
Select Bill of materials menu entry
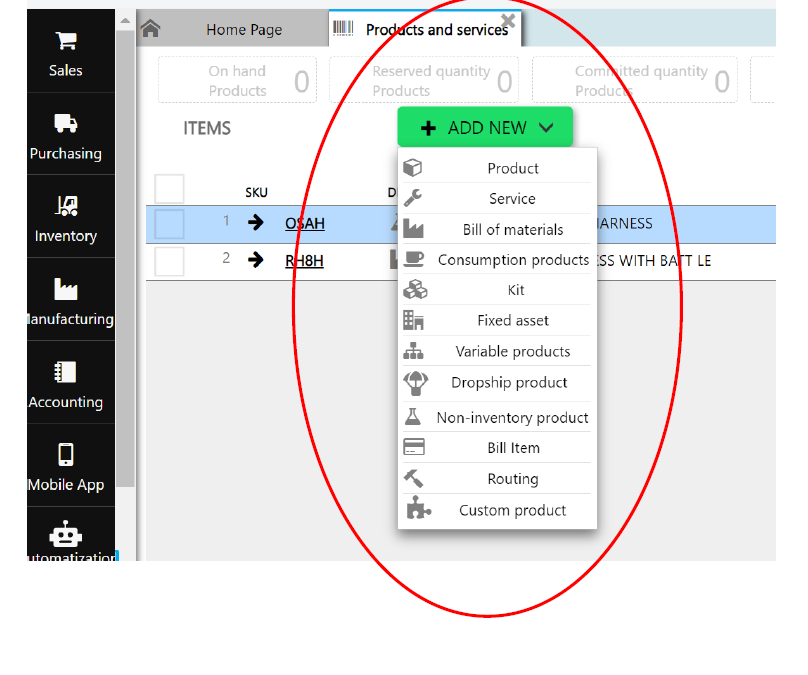point(497,229)
